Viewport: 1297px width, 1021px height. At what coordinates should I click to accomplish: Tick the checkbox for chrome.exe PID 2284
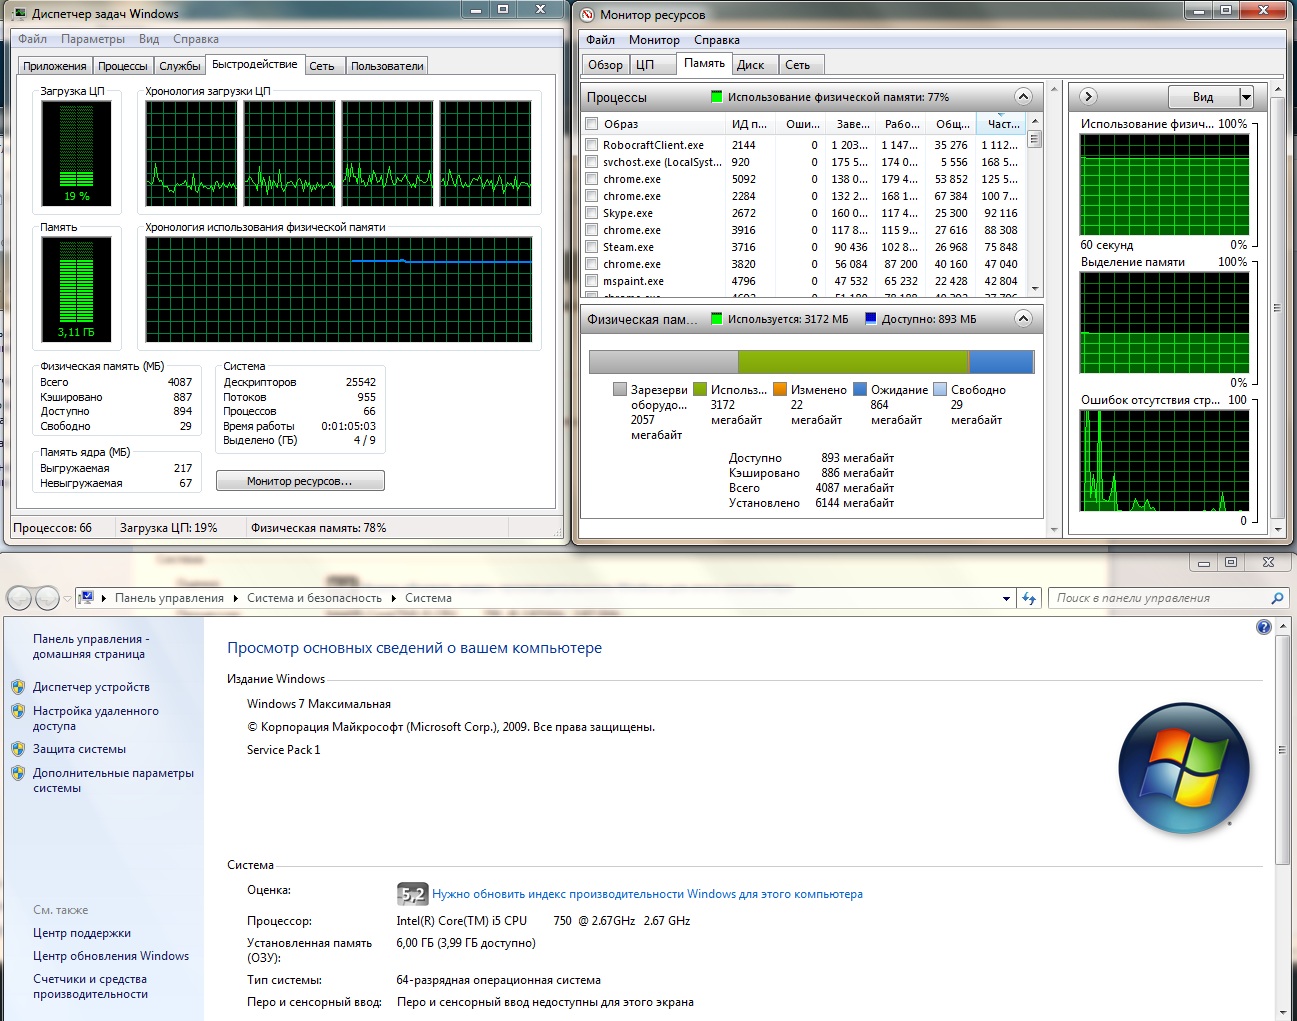(x=592, y=196)
